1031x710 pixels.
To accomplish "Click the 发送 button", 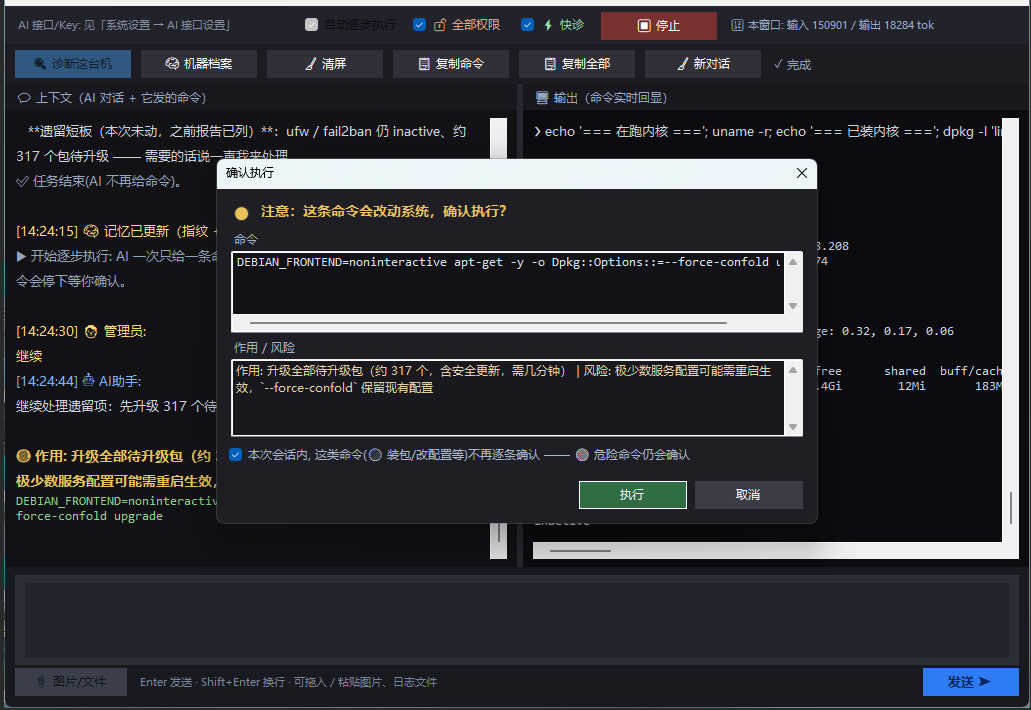I will coord(971,682).
